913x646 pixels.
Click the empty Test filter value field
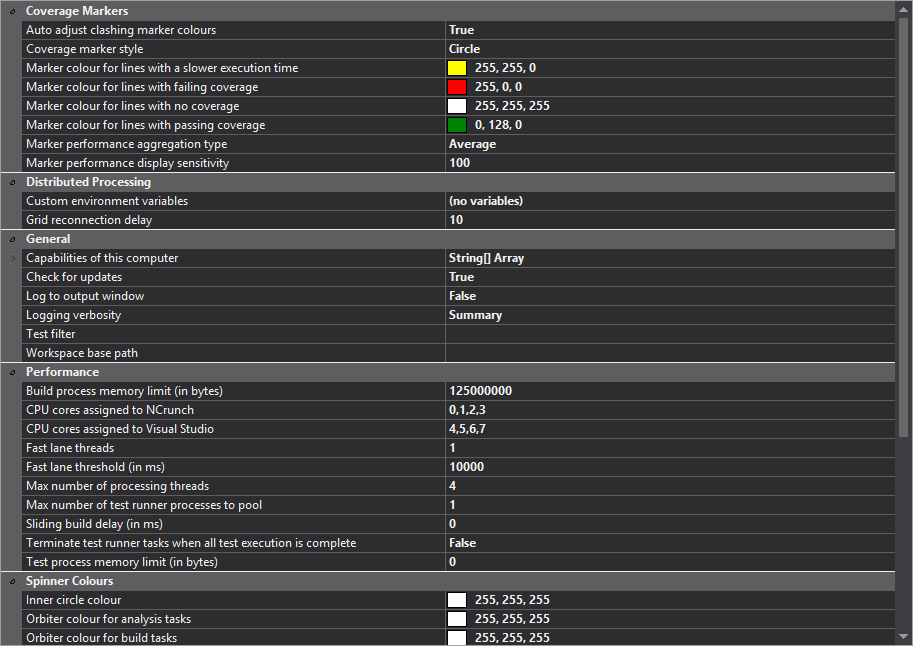point(669,334)
